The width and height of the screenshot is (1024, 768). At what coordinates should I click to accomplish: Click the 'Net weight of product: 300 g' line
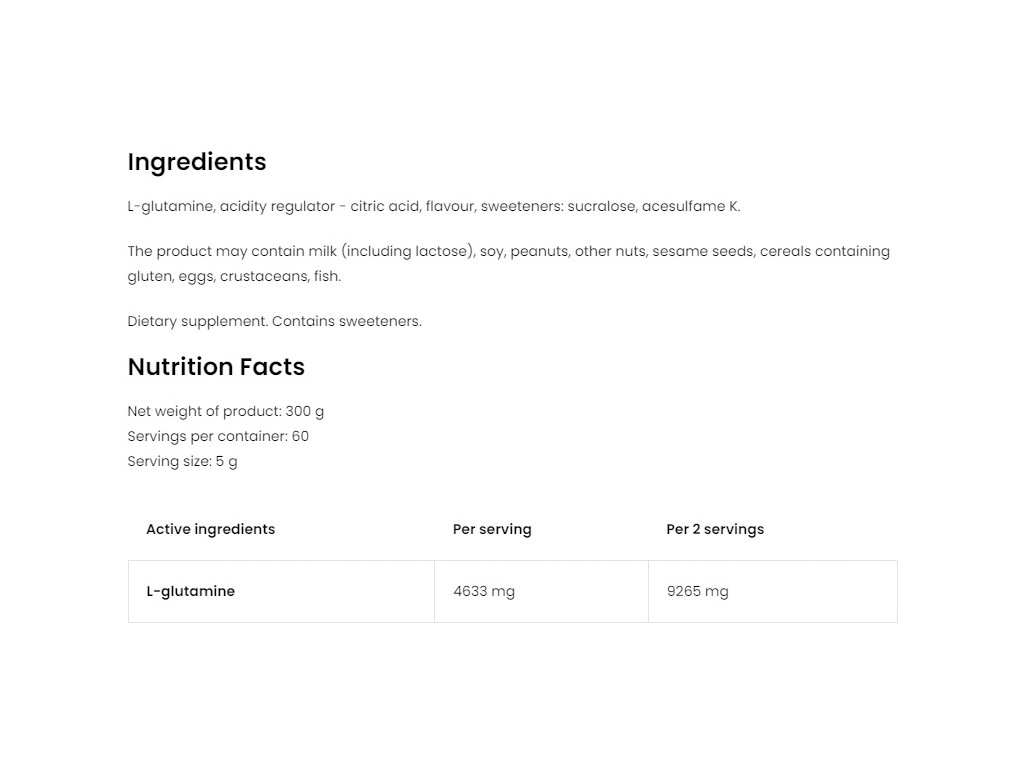click(x=225, y=411)
